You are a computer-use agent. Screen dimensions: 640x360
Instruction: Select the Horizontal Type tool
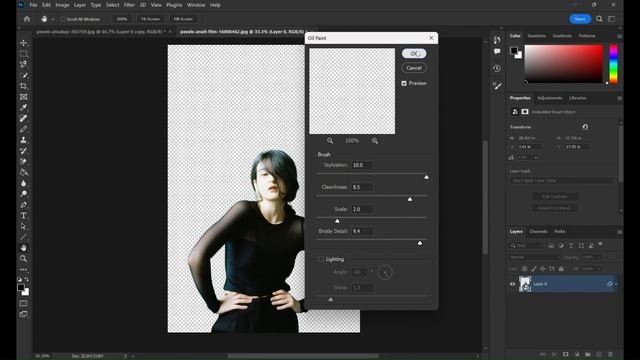(x=24, y=216)
